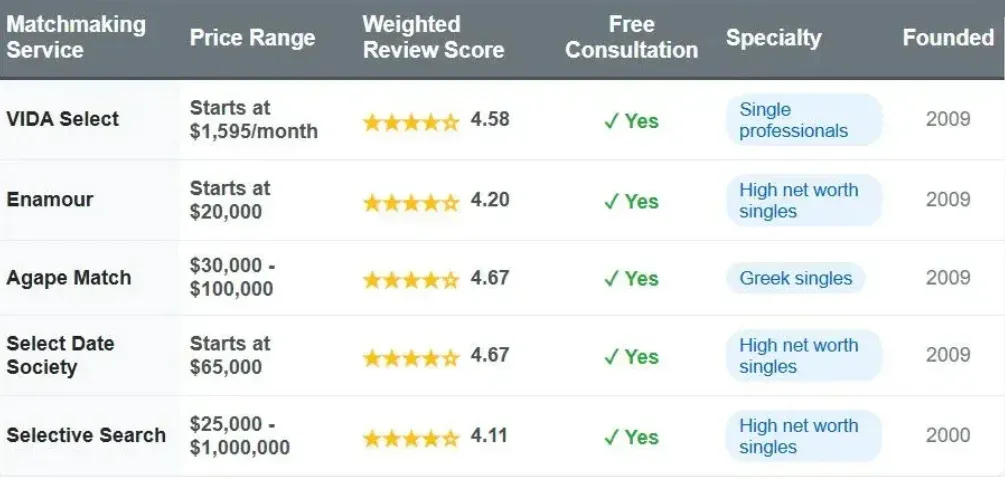Click the Matchmaking Service column header
Screen dimensions: 1005x477
76,37
